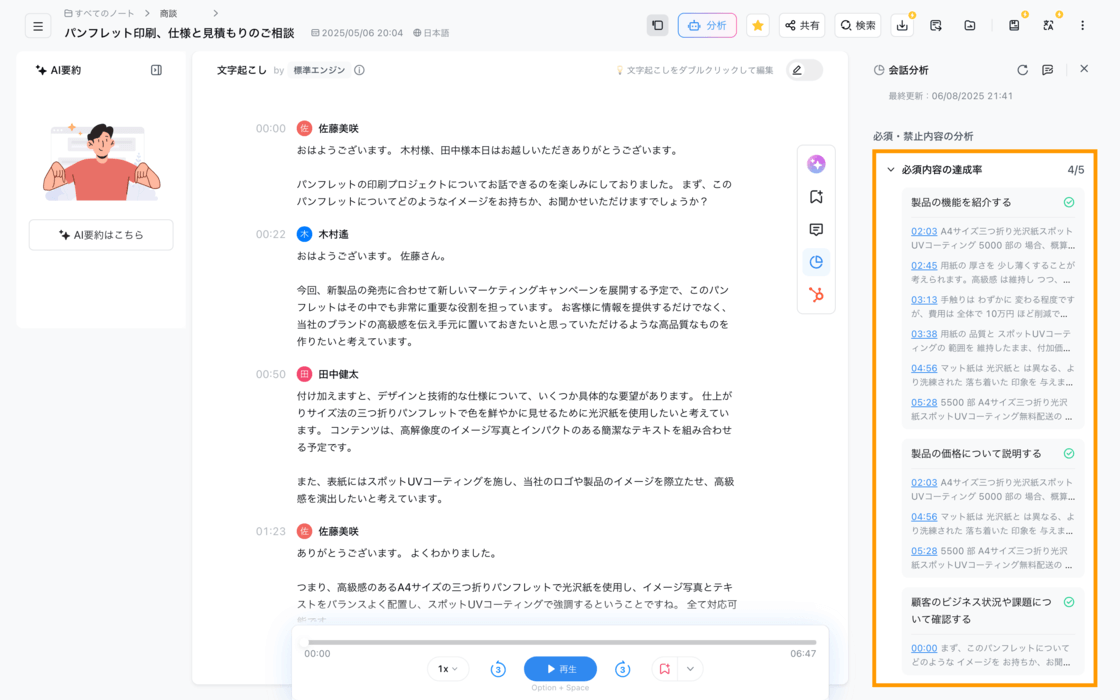Click the date 2025/05/06 20:04
The height and width of the screenshot is (700, 1120).
(x=357, y=33)
